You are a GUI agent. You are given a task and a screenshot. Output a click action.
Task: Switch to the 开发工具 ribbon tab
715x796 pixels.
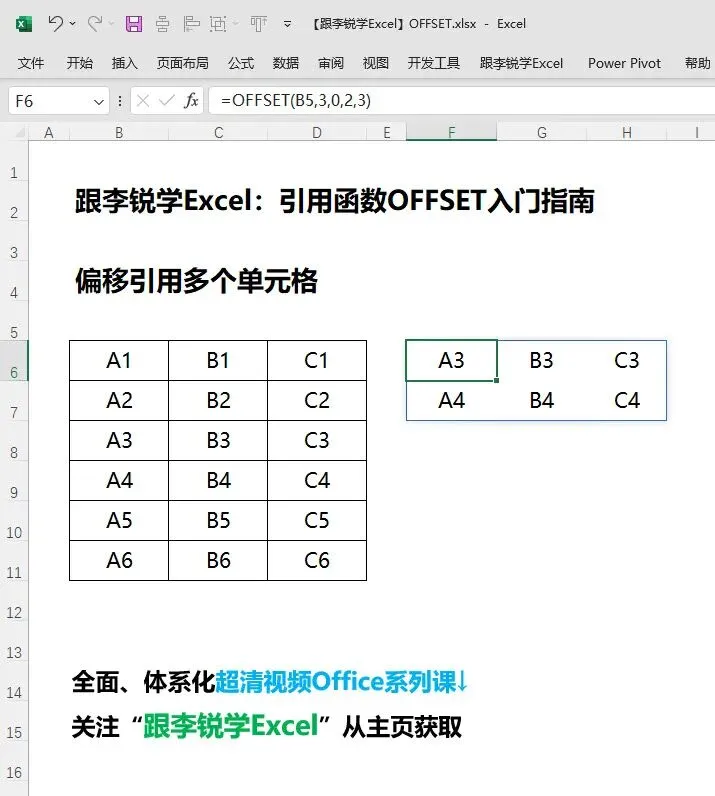point(434,63)
